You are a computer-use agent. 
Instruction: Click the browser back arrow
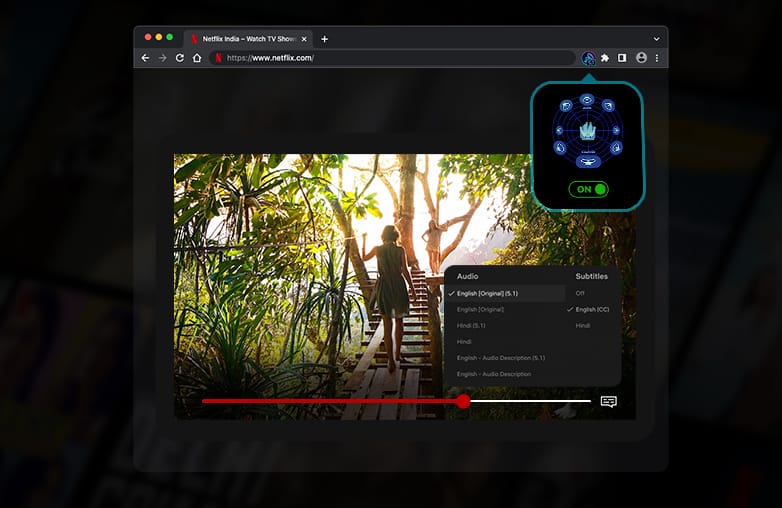pyautogui.click(x=145, y=58)
